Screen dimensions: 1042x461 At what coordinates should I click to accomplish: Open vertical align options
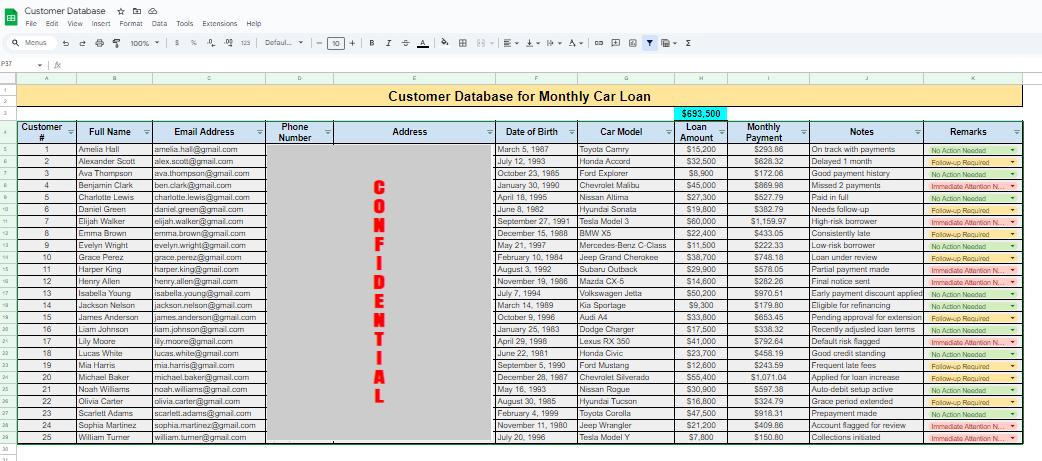(532, 43)
